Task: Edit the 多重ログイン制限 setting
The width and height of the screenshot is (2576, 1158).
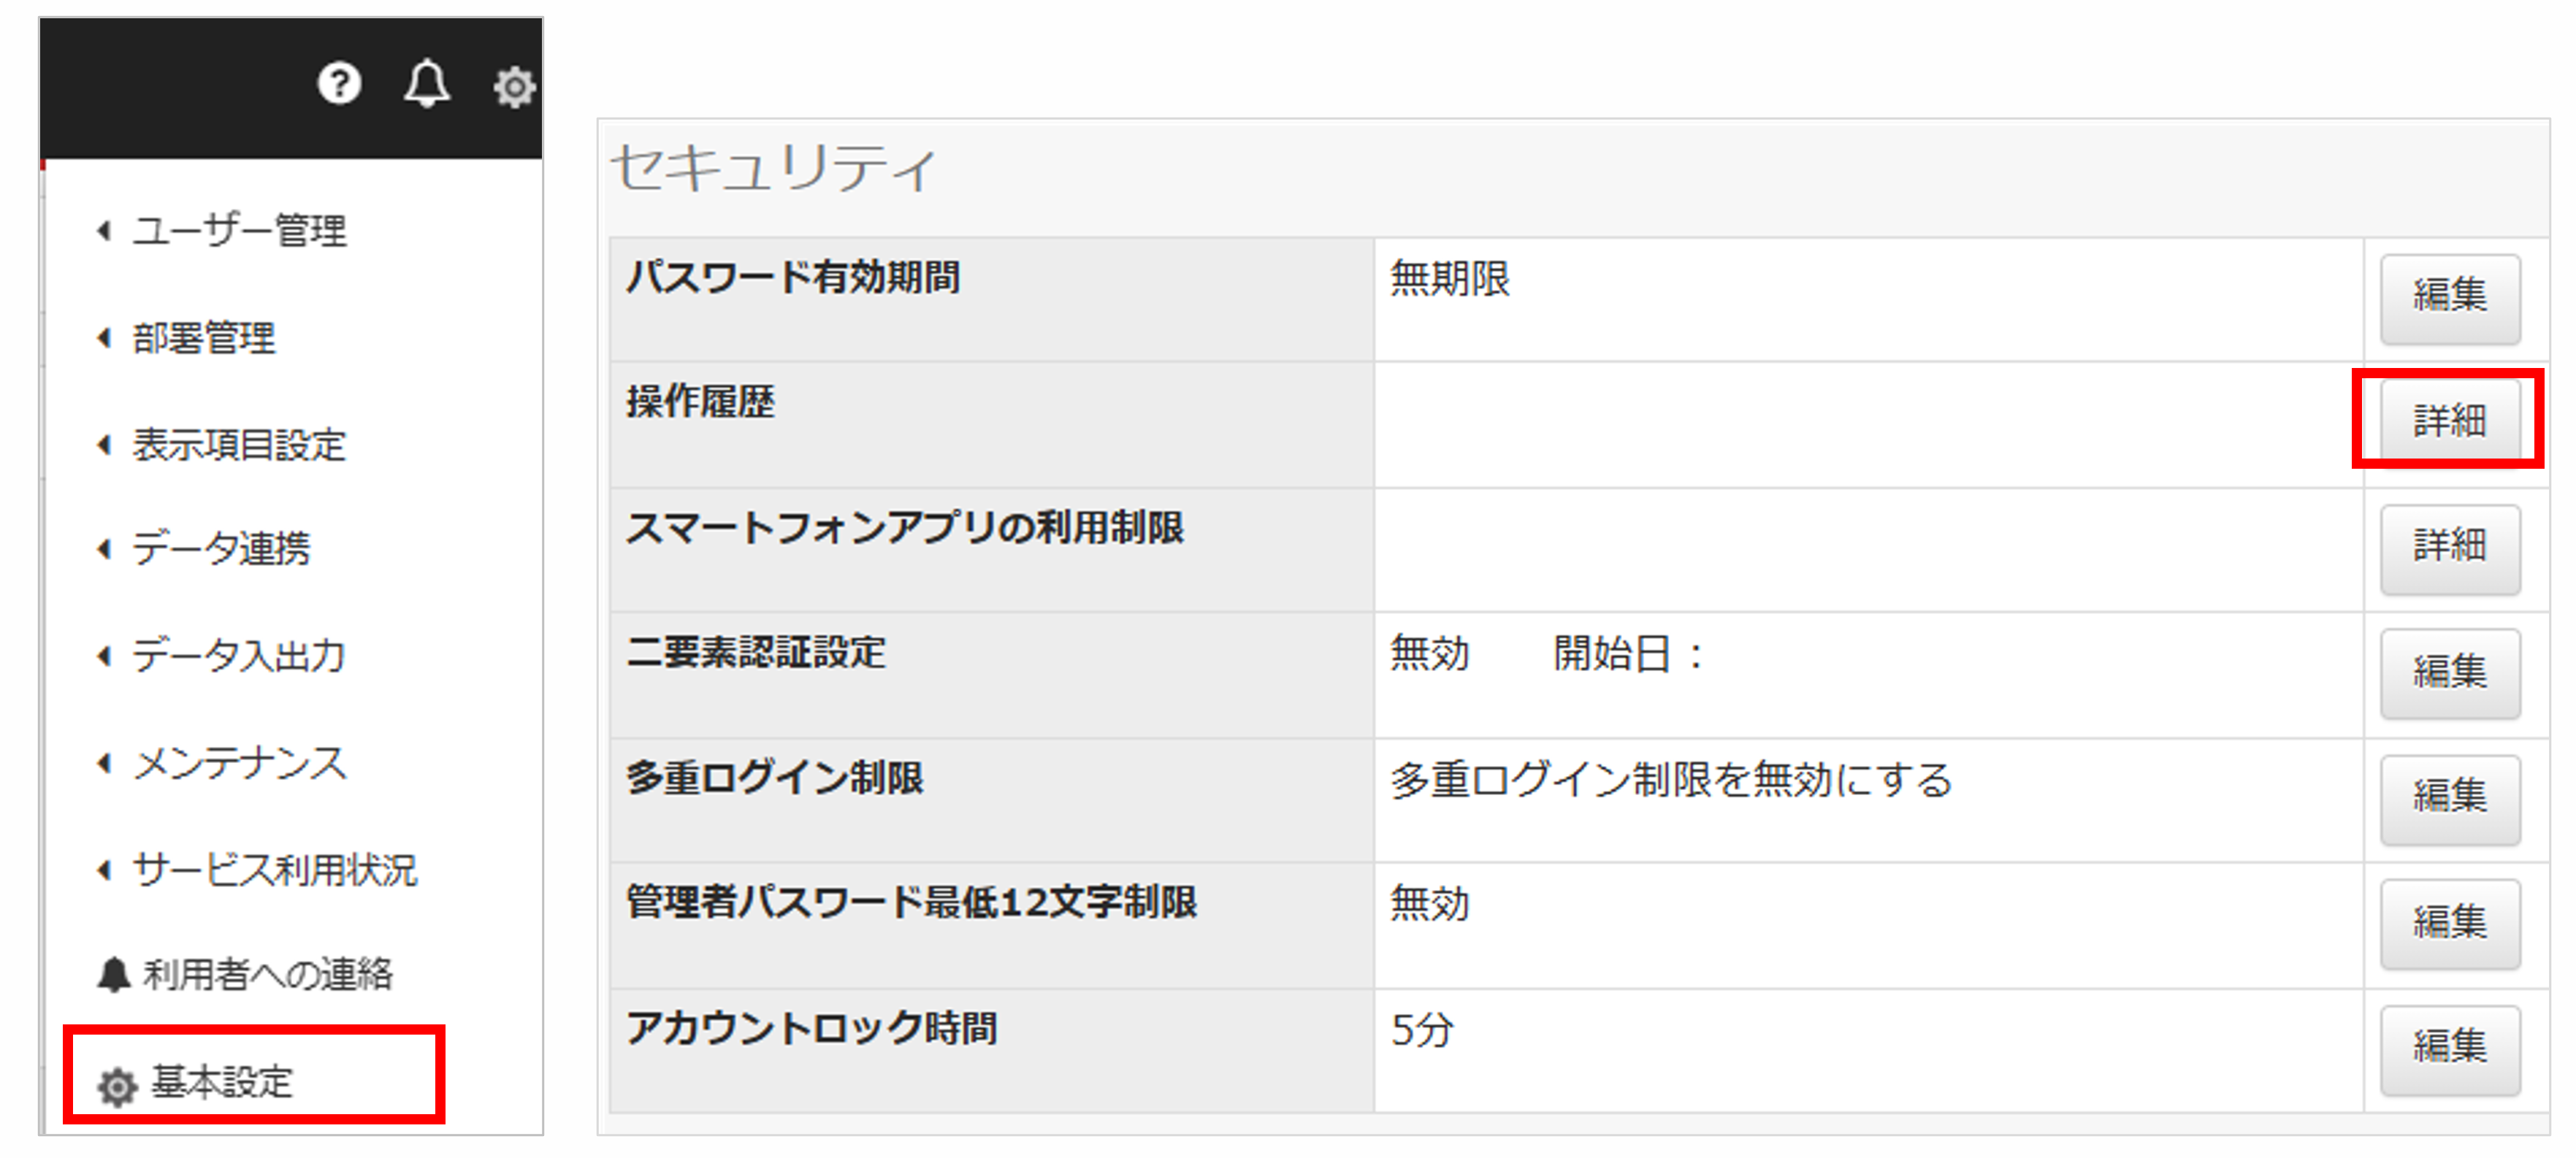Action: click(2449, 796)
